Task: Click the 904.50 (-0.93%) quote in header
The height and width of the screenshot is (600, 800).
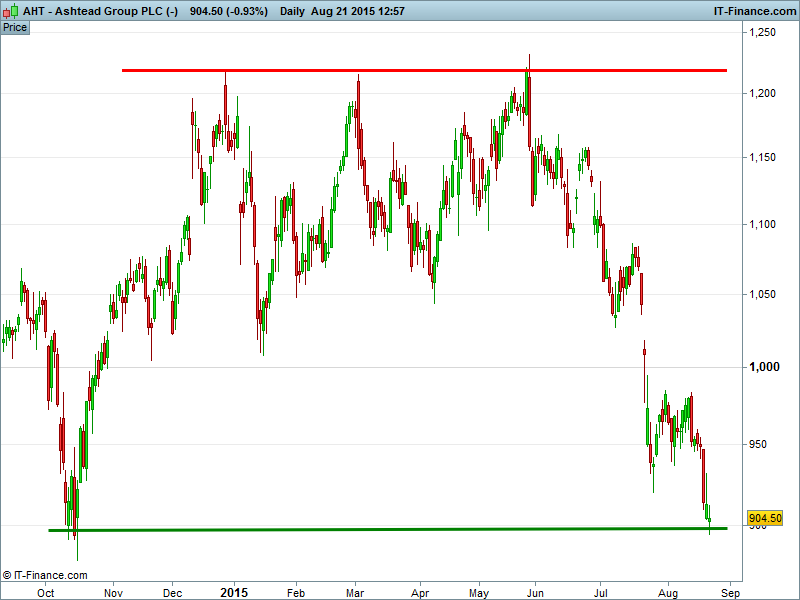Action: [x=230, y=10]
